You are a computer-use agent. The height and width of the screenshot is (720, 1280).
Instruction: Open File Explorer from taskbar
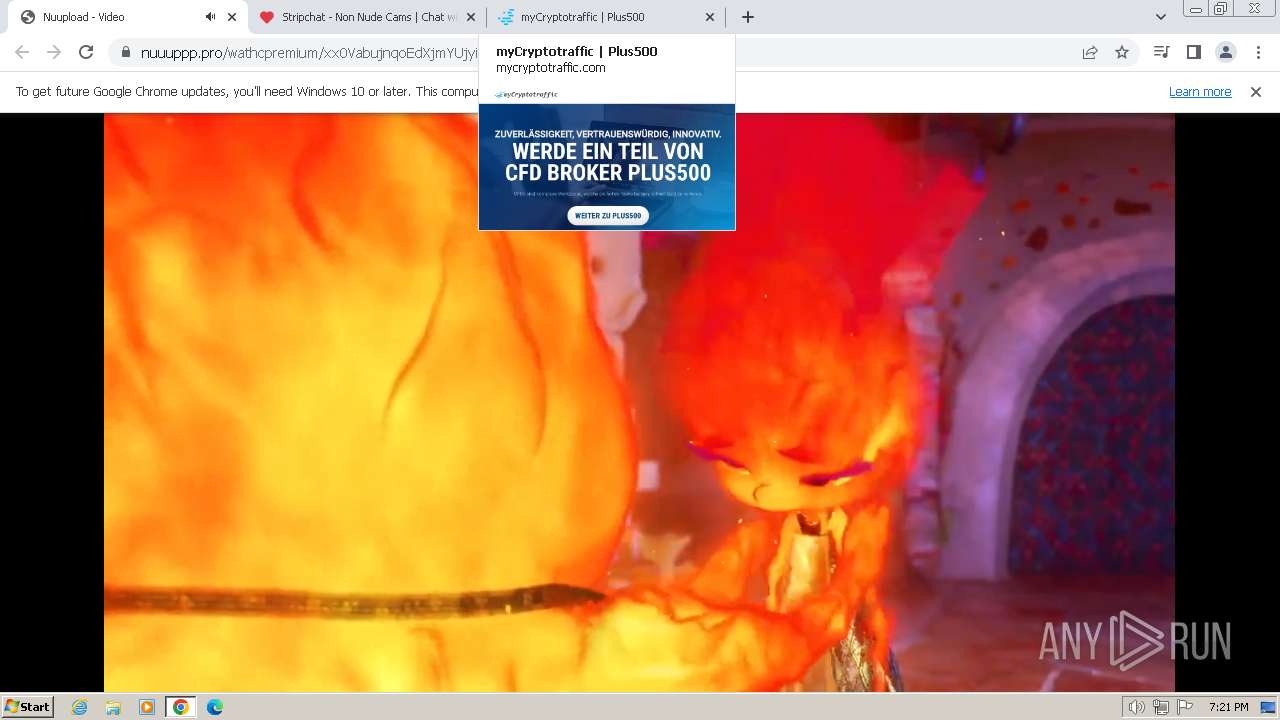[113, 707]
